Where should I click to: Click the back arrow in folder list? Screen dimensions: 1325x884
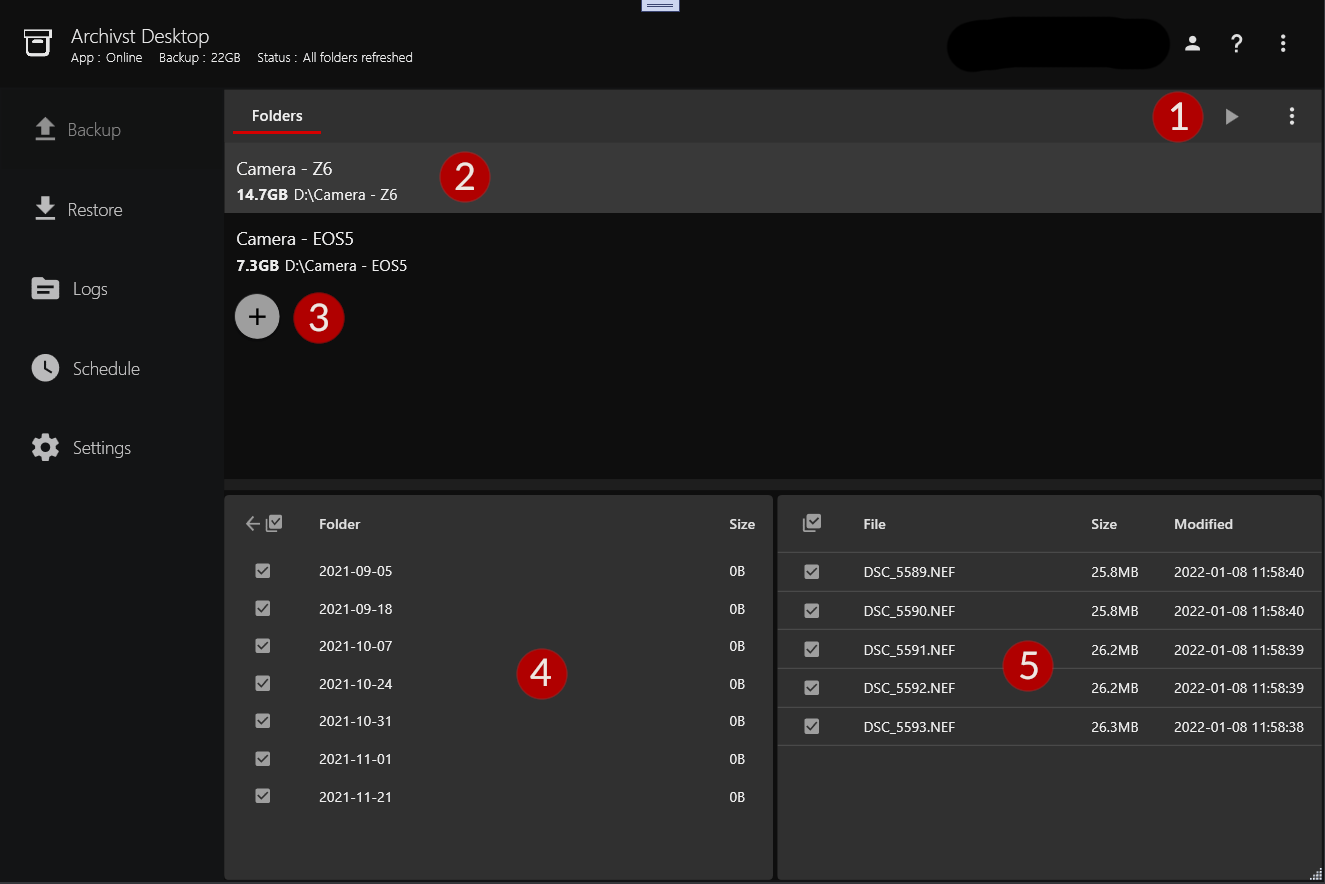(253, 524)
